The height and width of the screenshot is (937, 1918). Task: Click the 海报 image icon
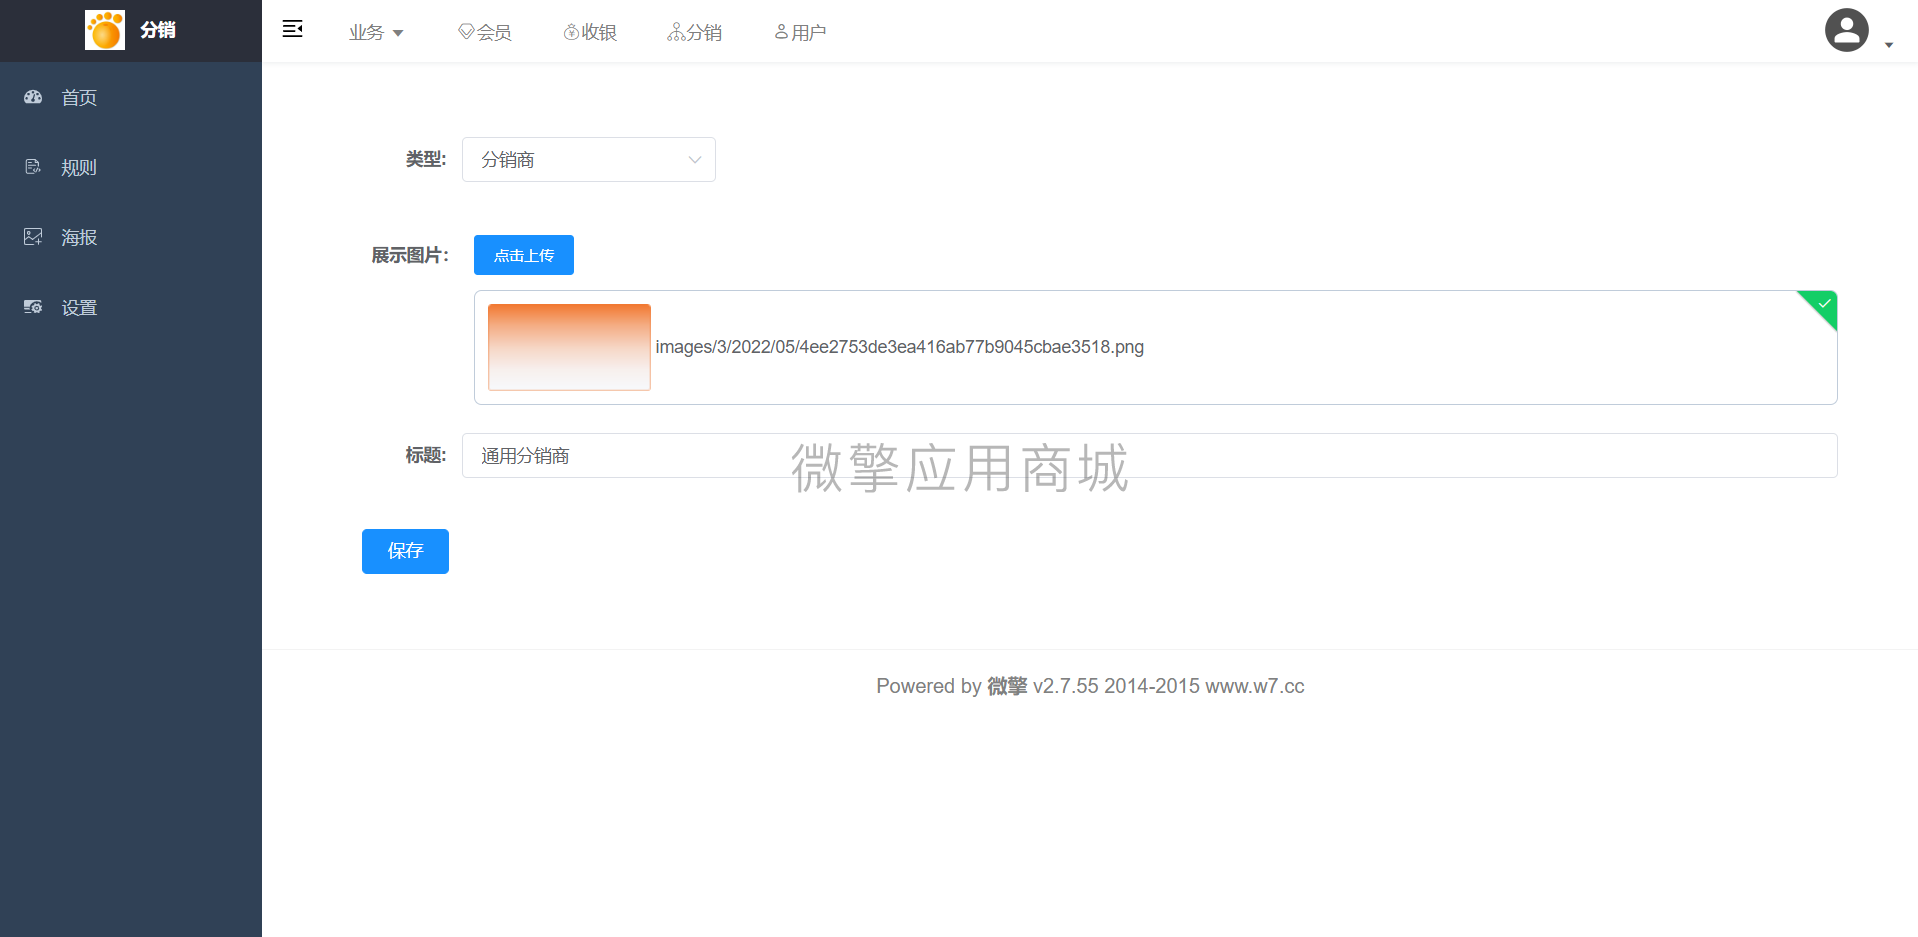click(33, 237)
